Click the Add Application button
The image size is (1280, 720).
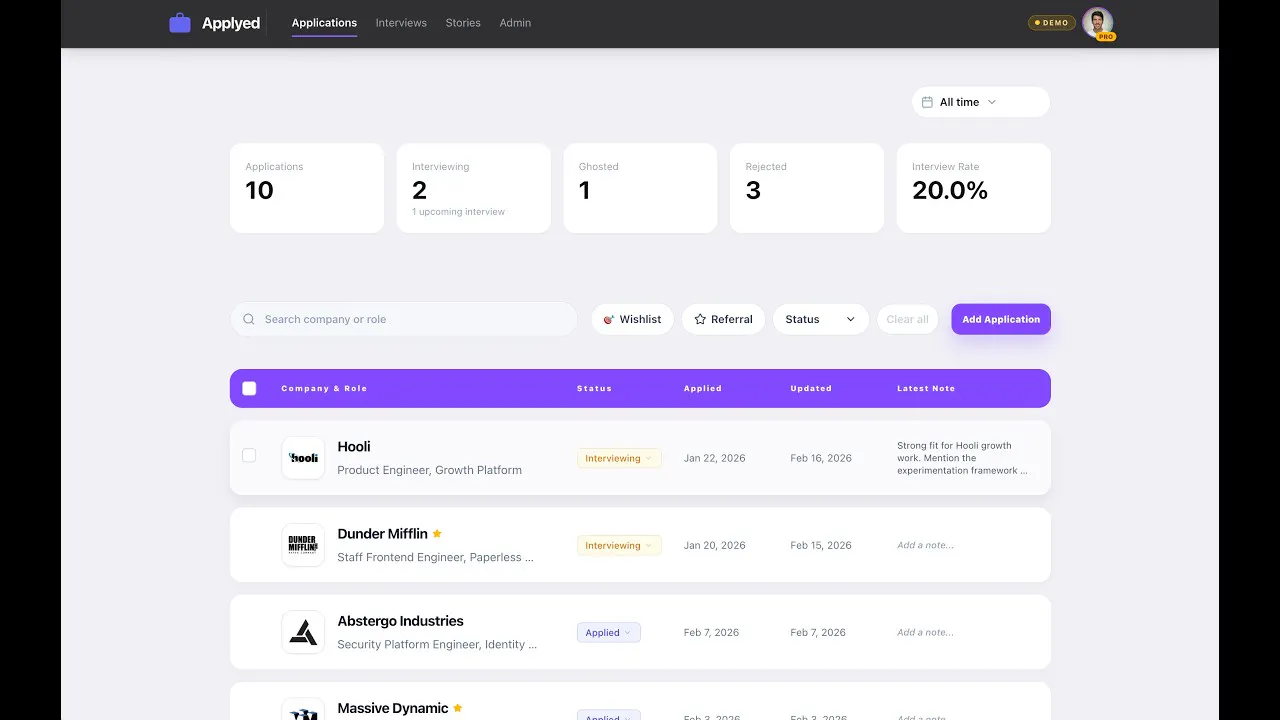1001,319
